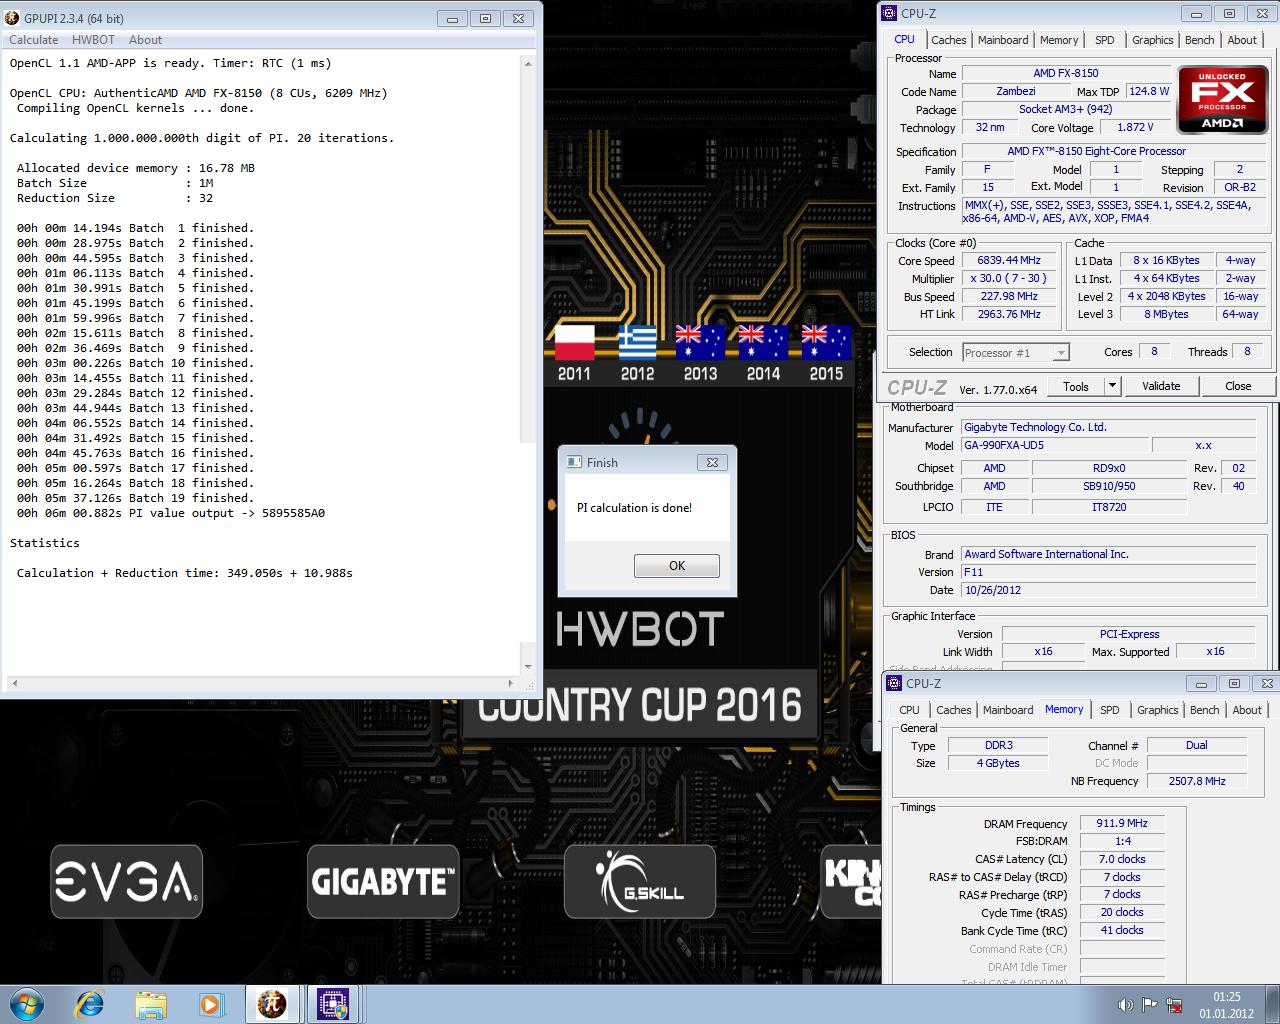Switch to Mainboard tab in lower CPU-Z

pos(1008,710)
